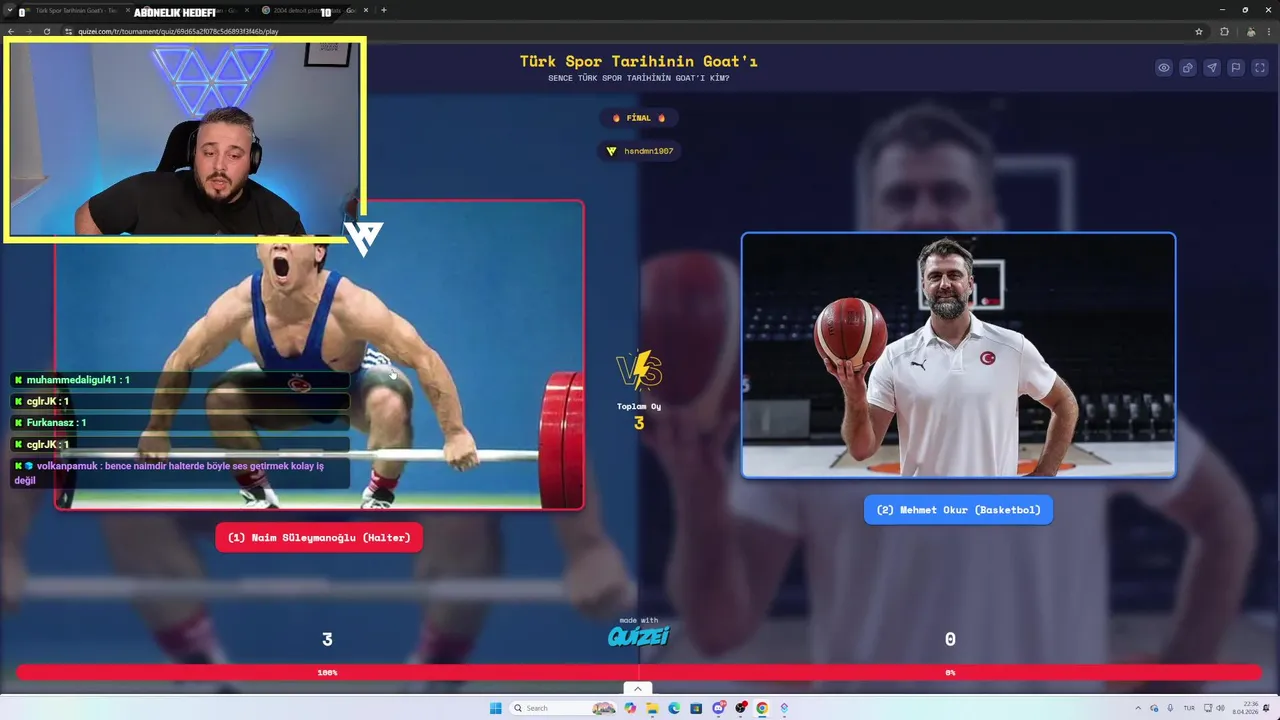Click the rotate/shuffle shapes icon in Quizei header
This screenshot has width=1280, height=720.
point(1188,68)
